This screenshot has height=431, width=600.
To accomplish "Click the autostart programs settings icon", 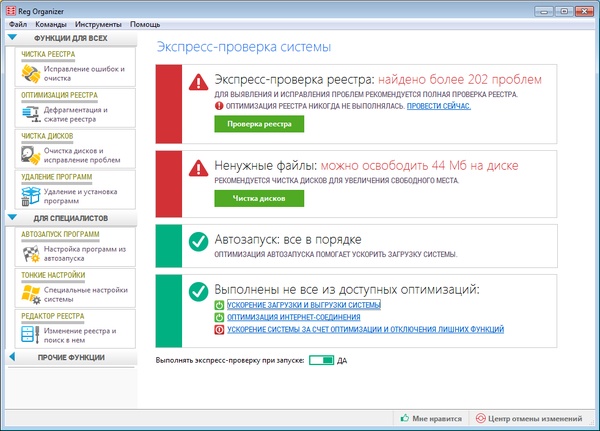I will click(x=30, y=254).
